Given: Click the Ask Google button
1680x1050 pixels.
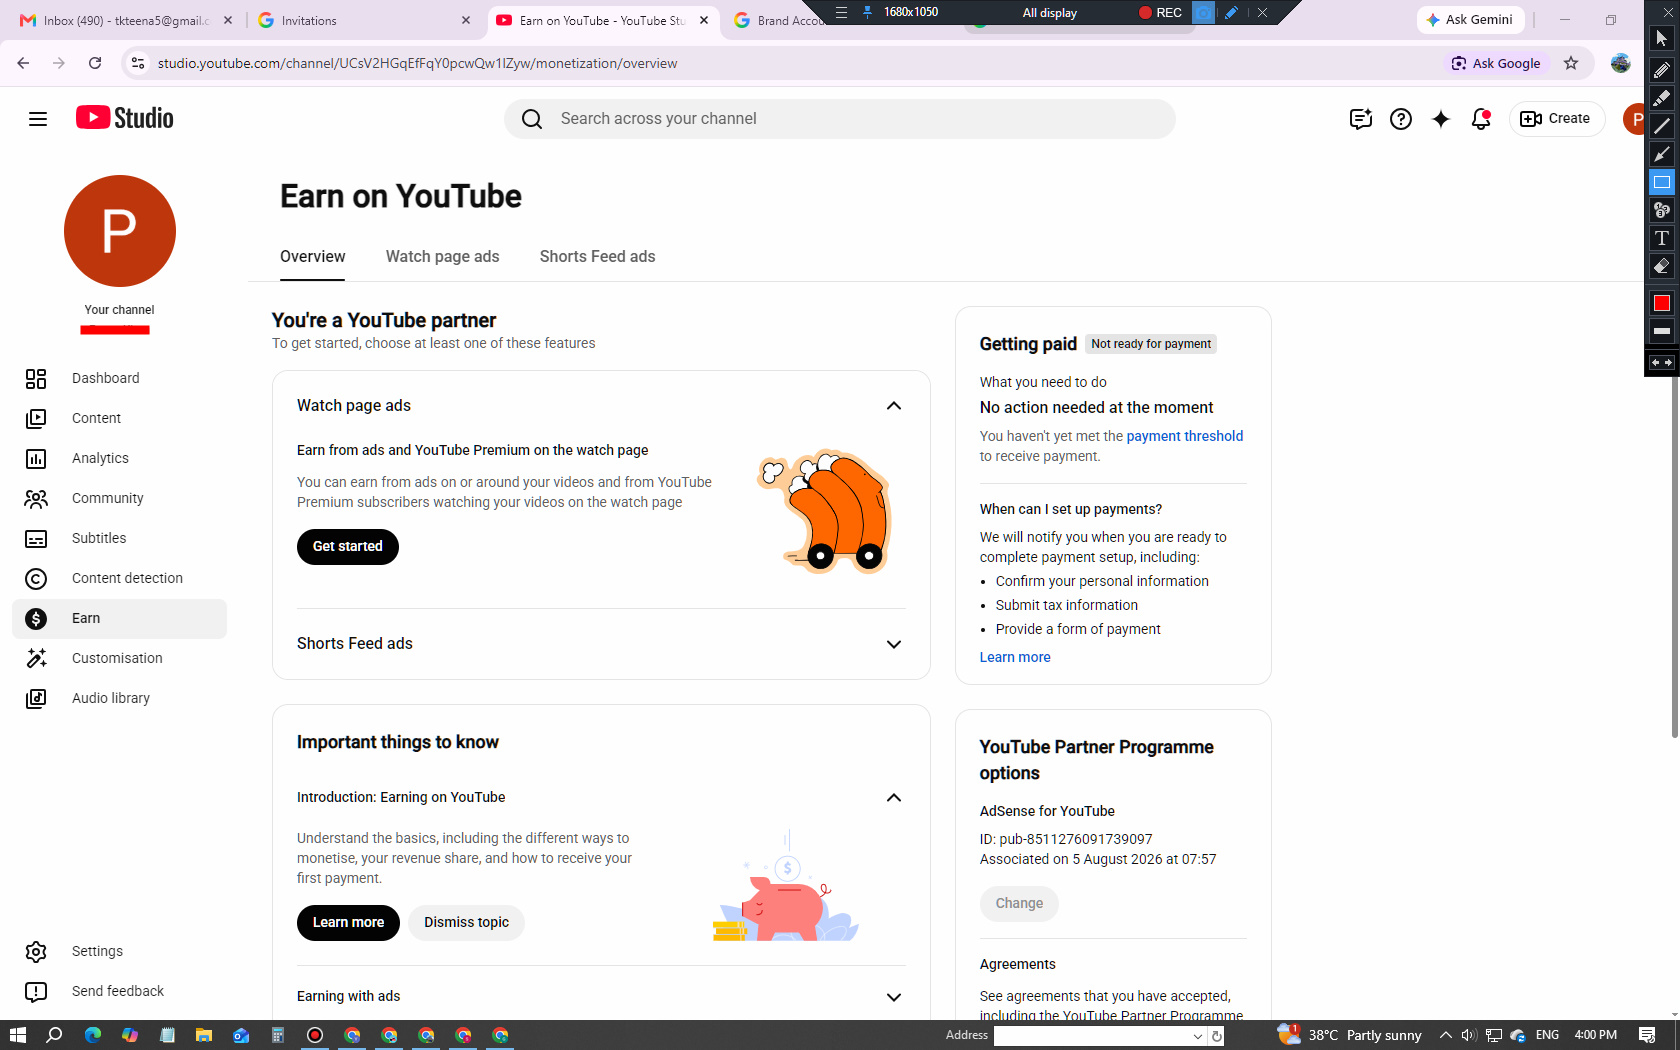Looking at the screenshot, I should (x=1496, y=63).
